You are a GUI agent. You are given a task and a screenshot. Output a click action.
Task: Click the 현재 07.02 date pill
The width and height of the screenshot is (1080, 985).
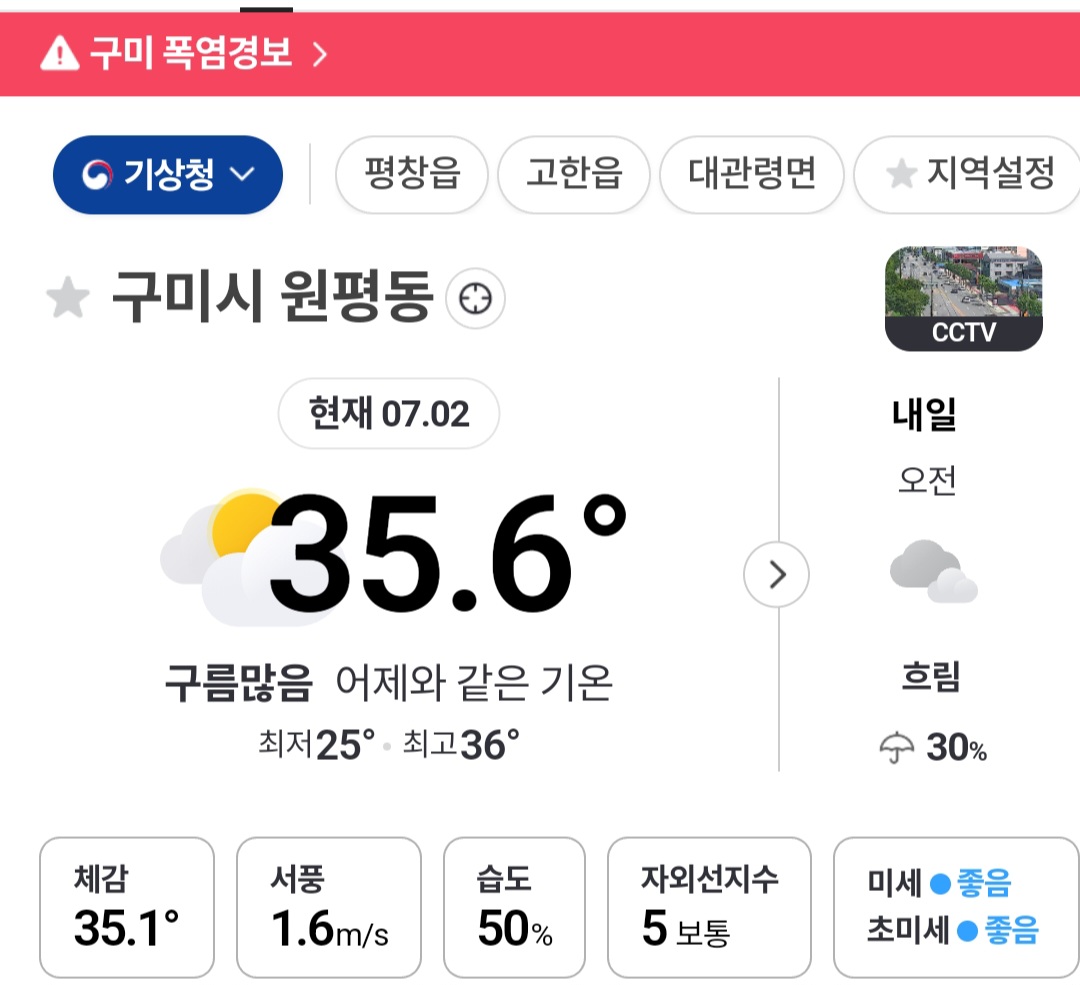388,413
